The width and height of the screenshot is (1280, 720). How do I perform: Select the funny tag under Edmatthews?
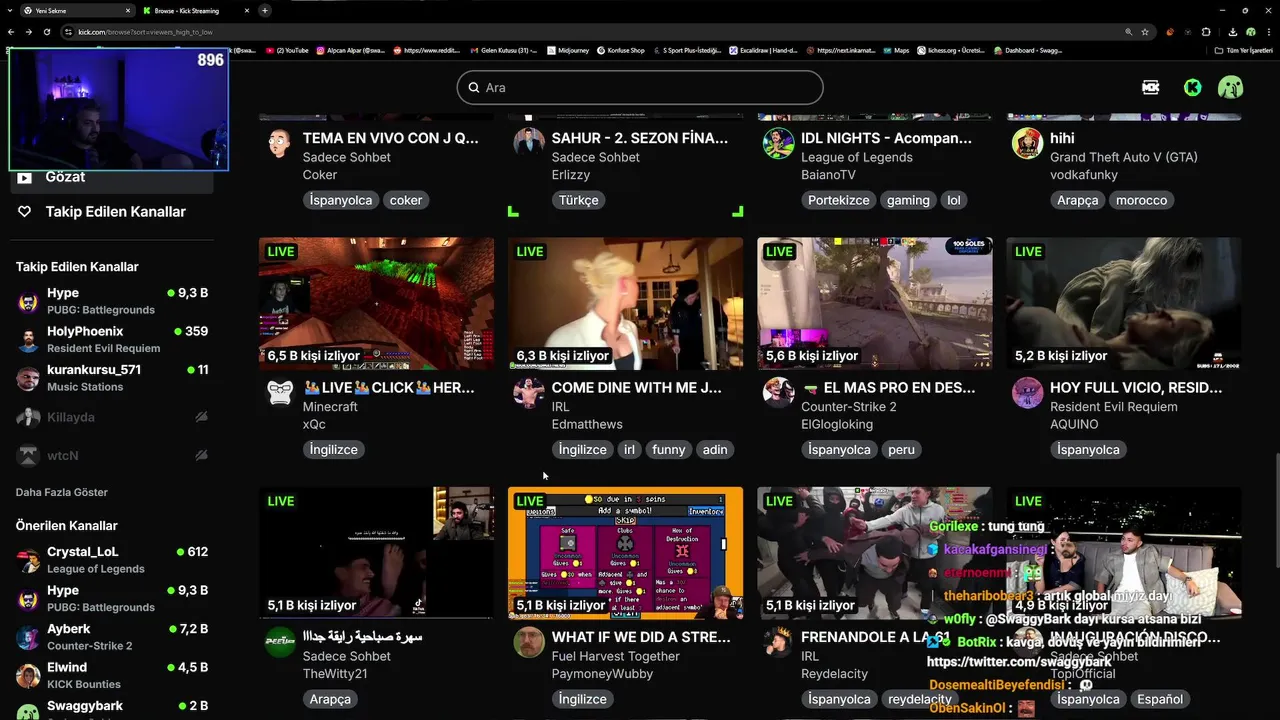669,450
